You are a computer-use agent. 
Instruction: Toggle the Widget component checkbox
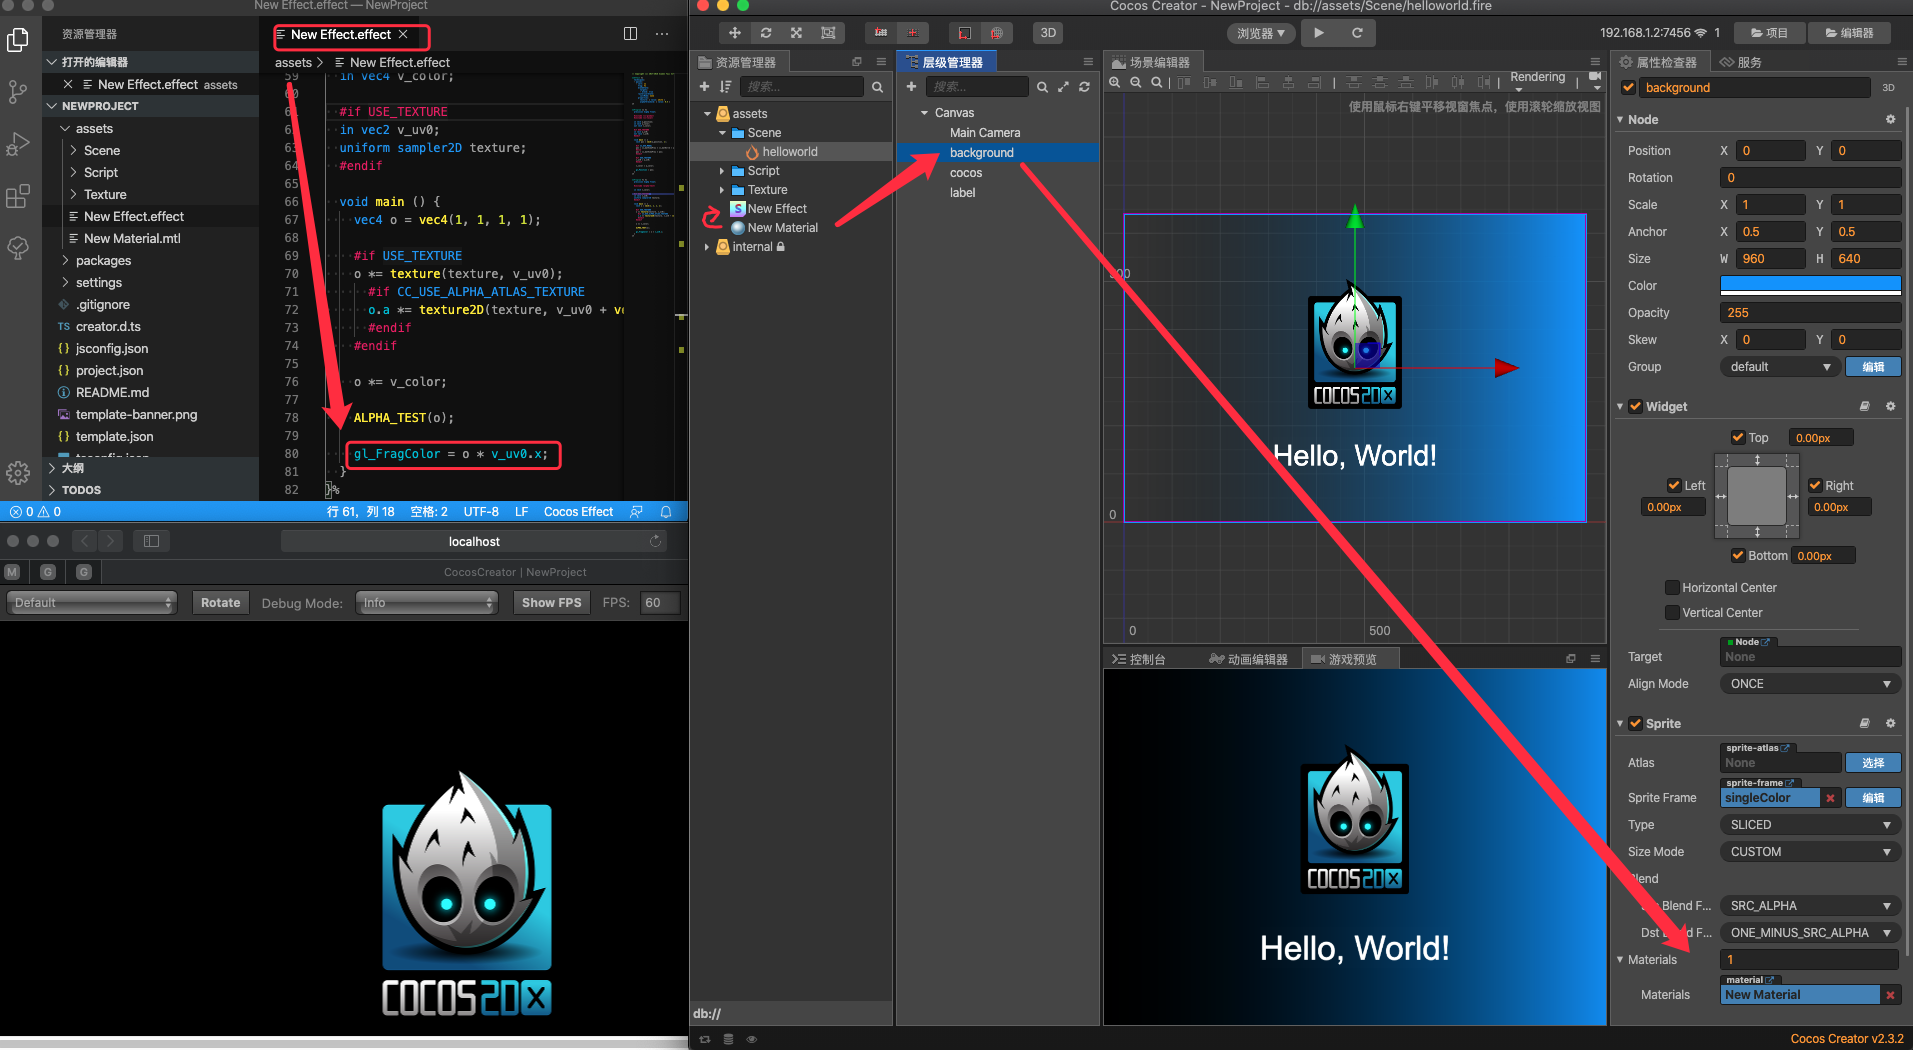coord(1636,407)
